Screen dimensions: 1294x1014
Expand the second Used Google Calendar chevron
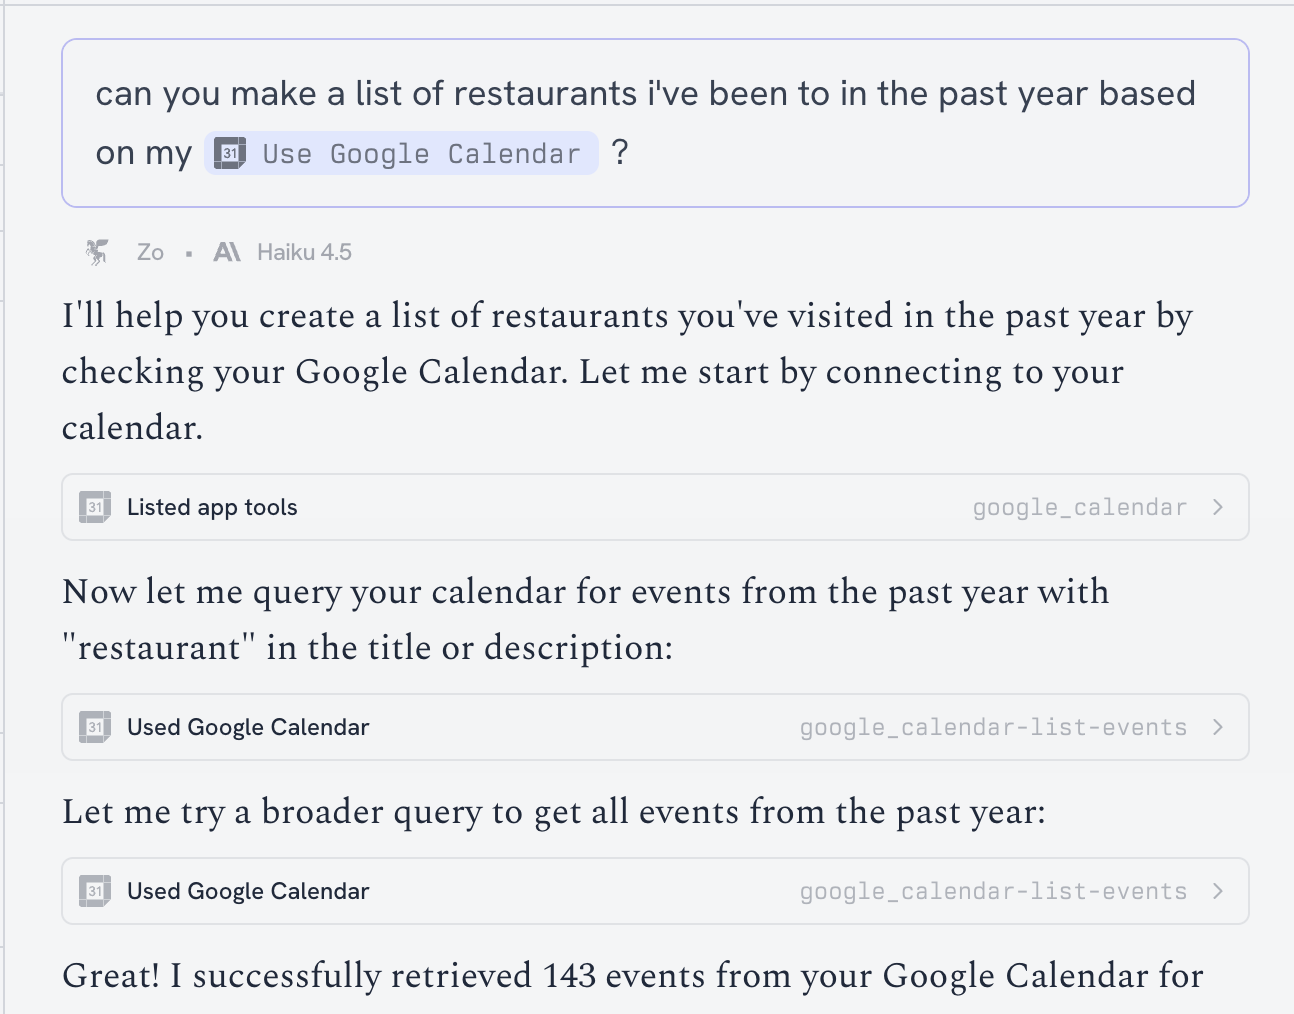click(1217, 891)
